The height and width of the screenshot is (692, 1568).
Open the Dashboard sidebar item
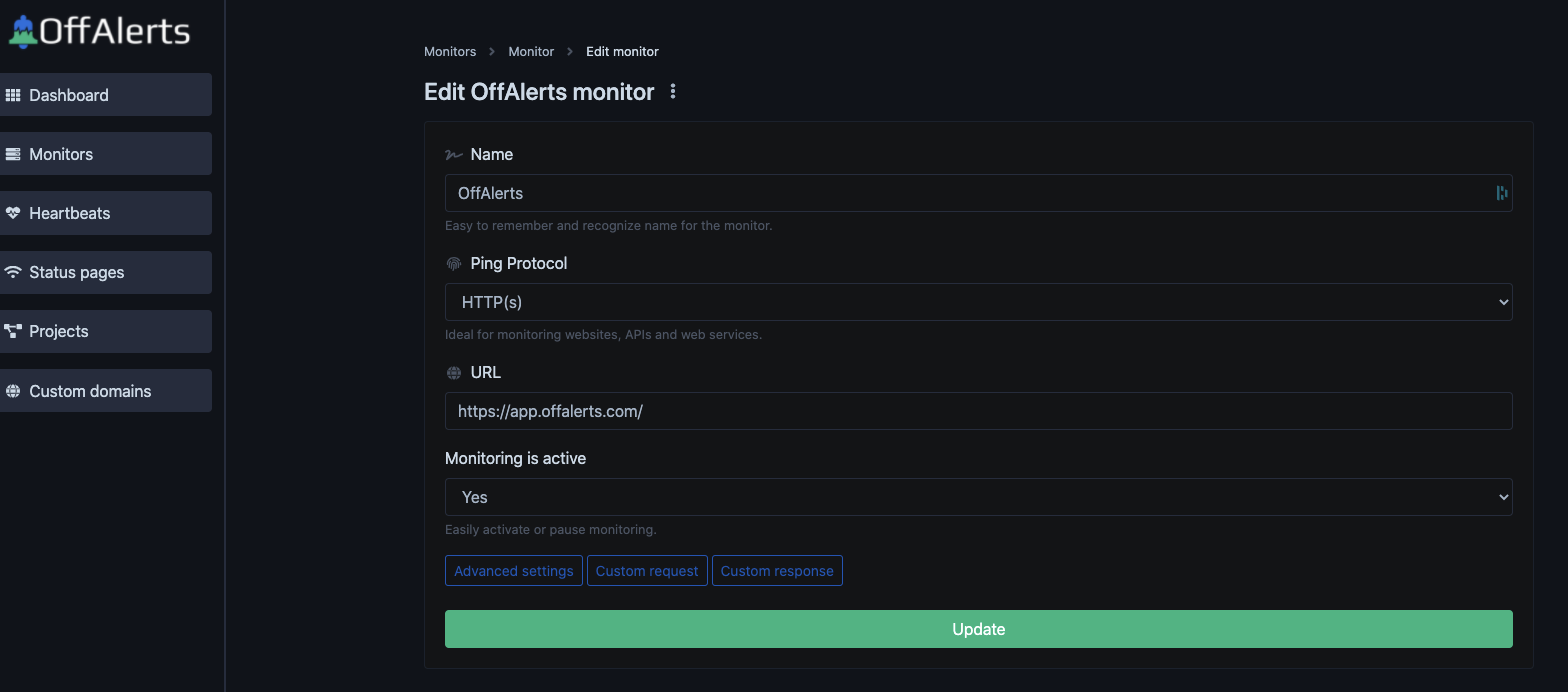coord(105,95)
